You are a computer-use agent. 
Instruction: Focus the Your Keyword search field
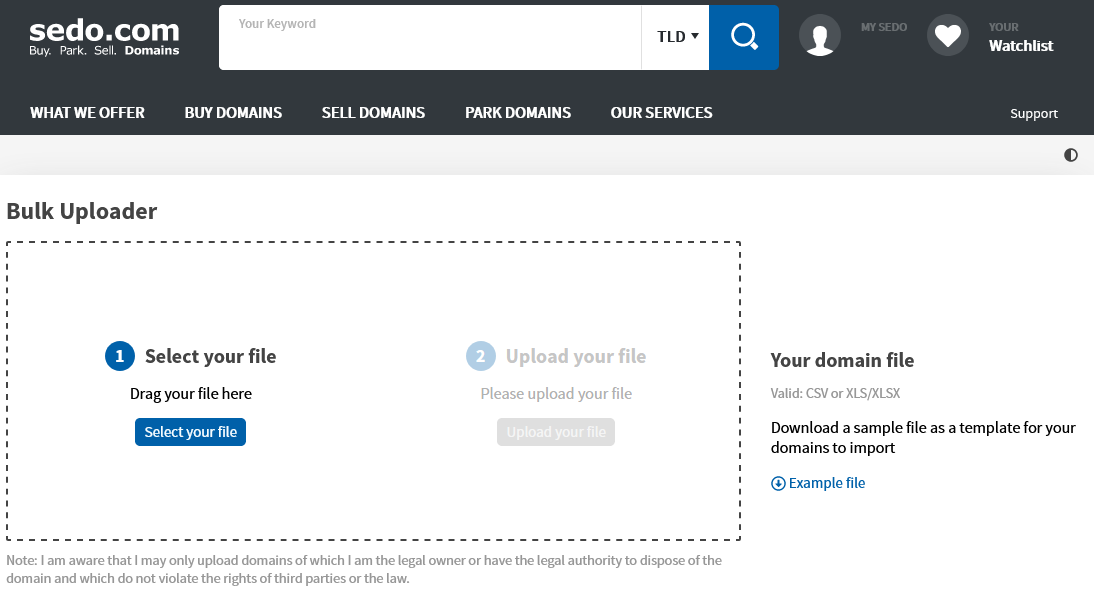[430, 38]
